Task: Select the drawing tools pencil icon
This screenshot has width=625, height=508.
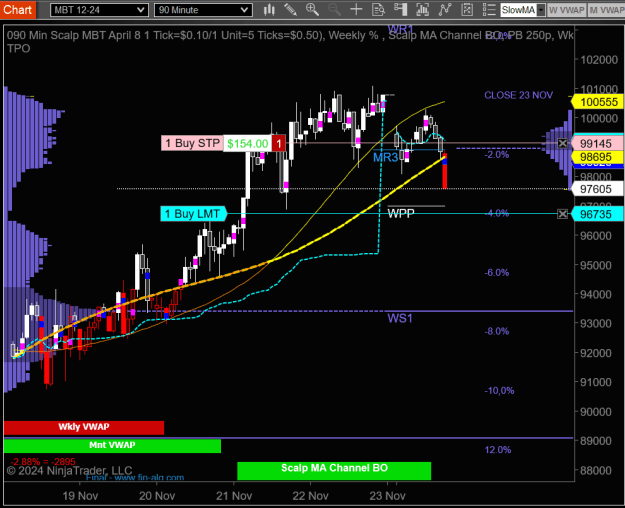Action: (x=290, y=10)
